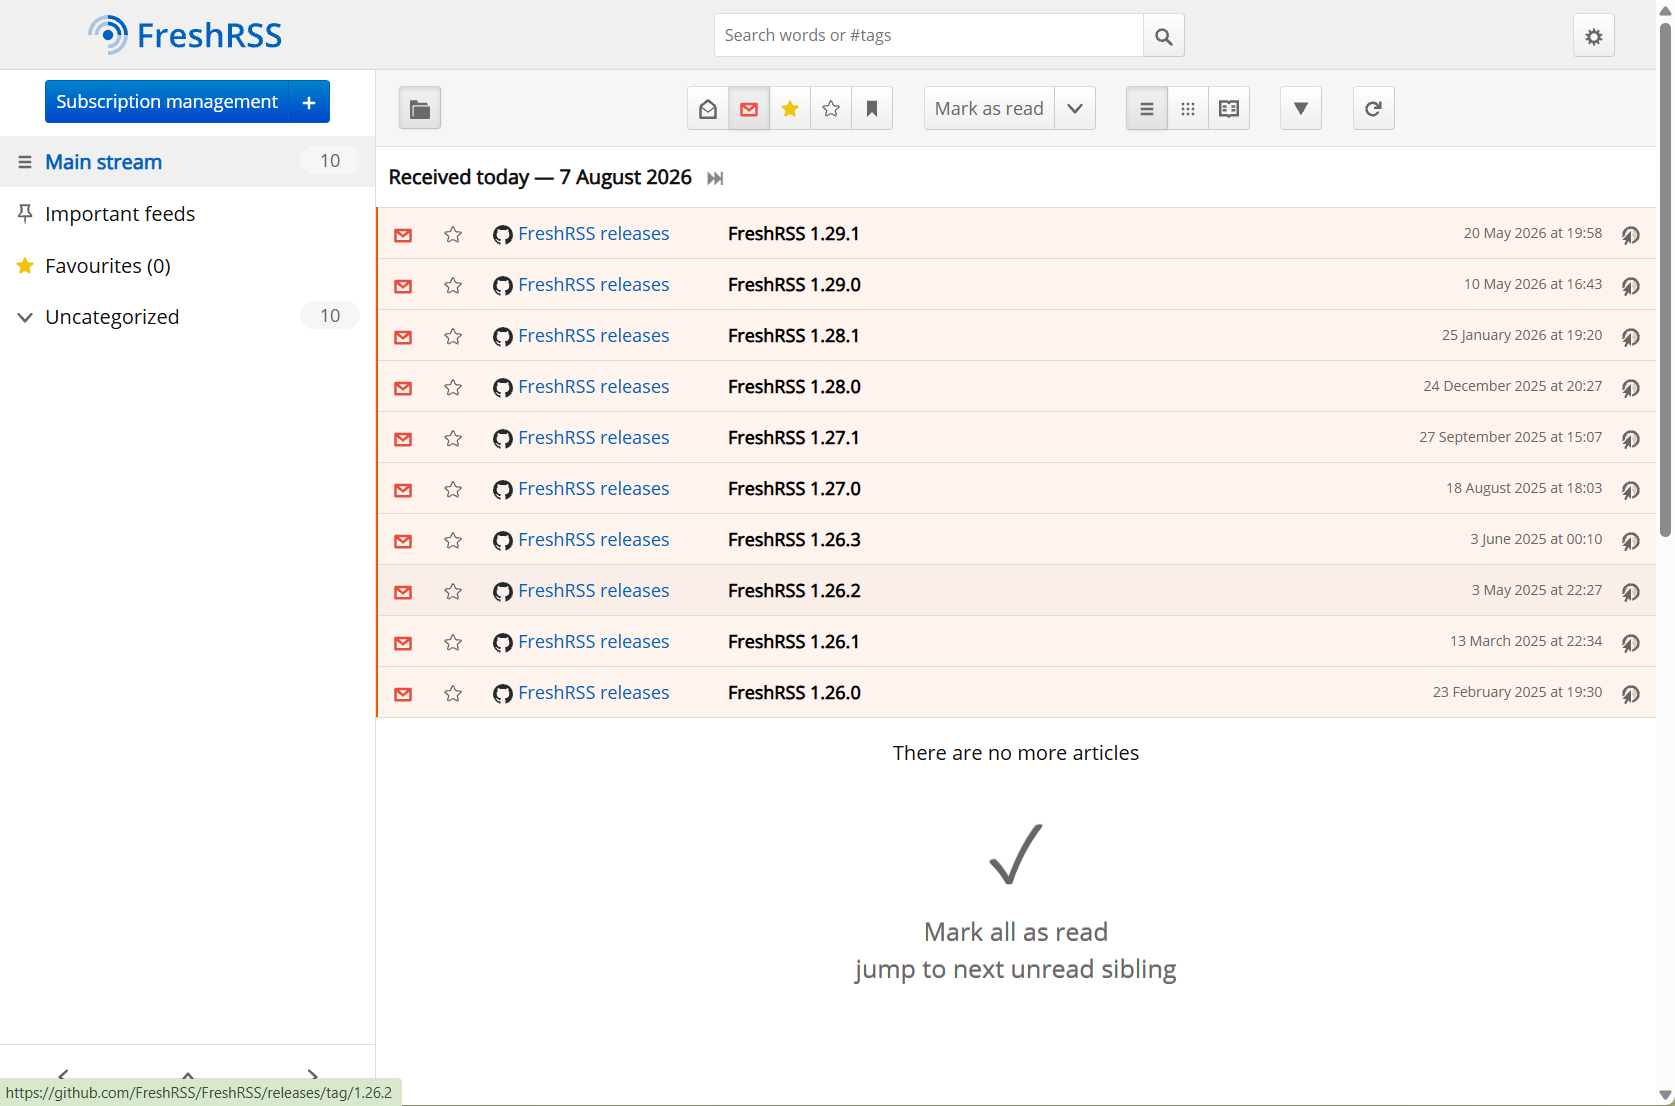Viewport: 1675px width, 1106px height.
Task: Switch to reader view
Action: [1229, 109]
